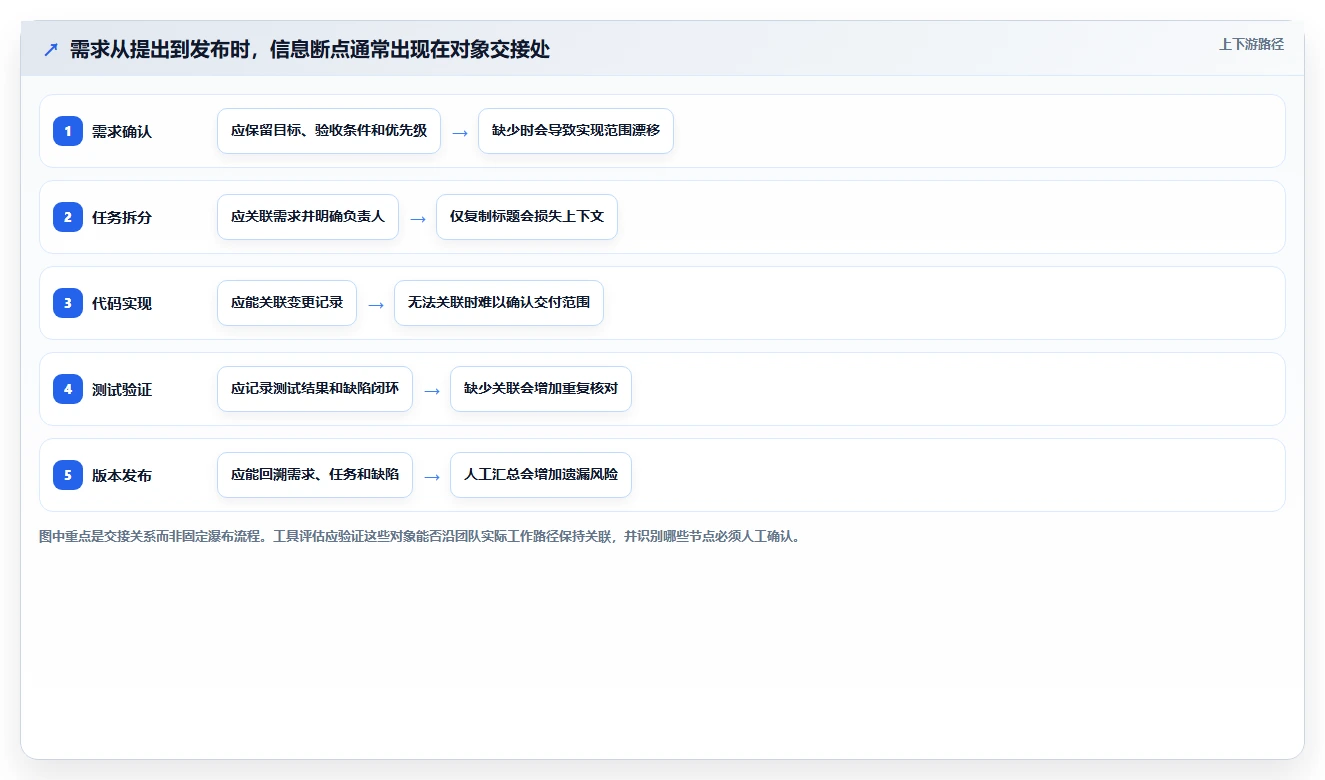Click the footnote text starting 图中重点是交接关系

(x=419, y=536)
